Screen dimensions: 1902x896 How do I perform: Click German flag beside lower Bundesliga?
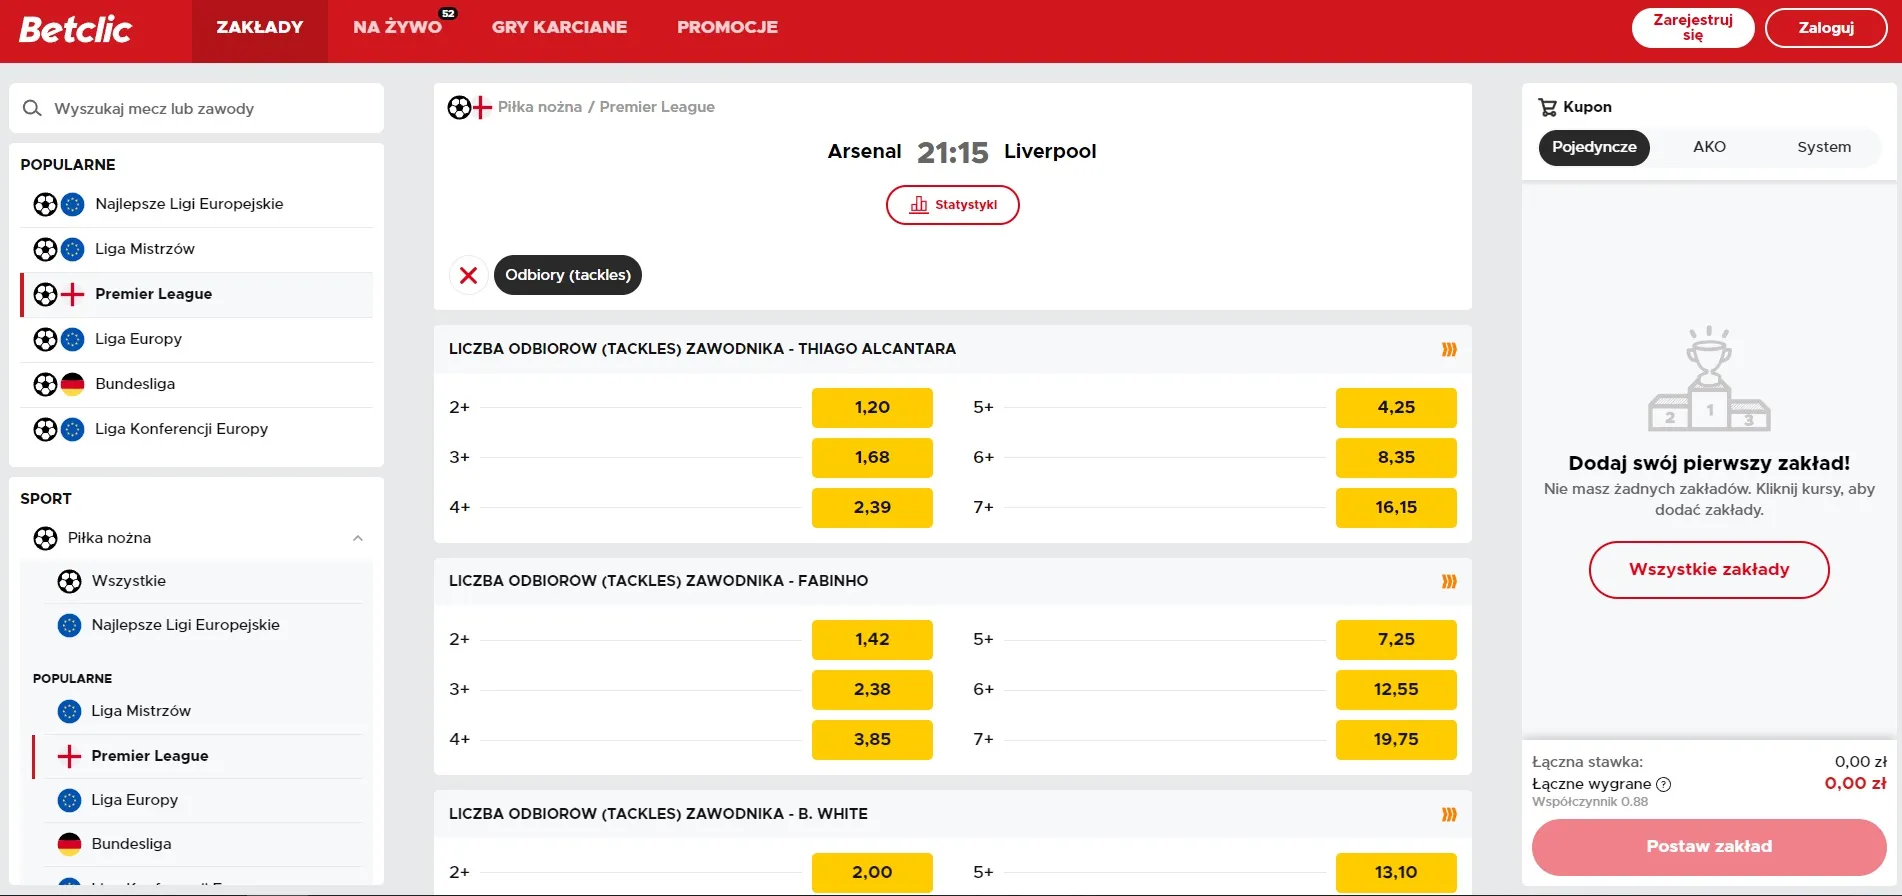pyautogui.click(x=69, y=844)
